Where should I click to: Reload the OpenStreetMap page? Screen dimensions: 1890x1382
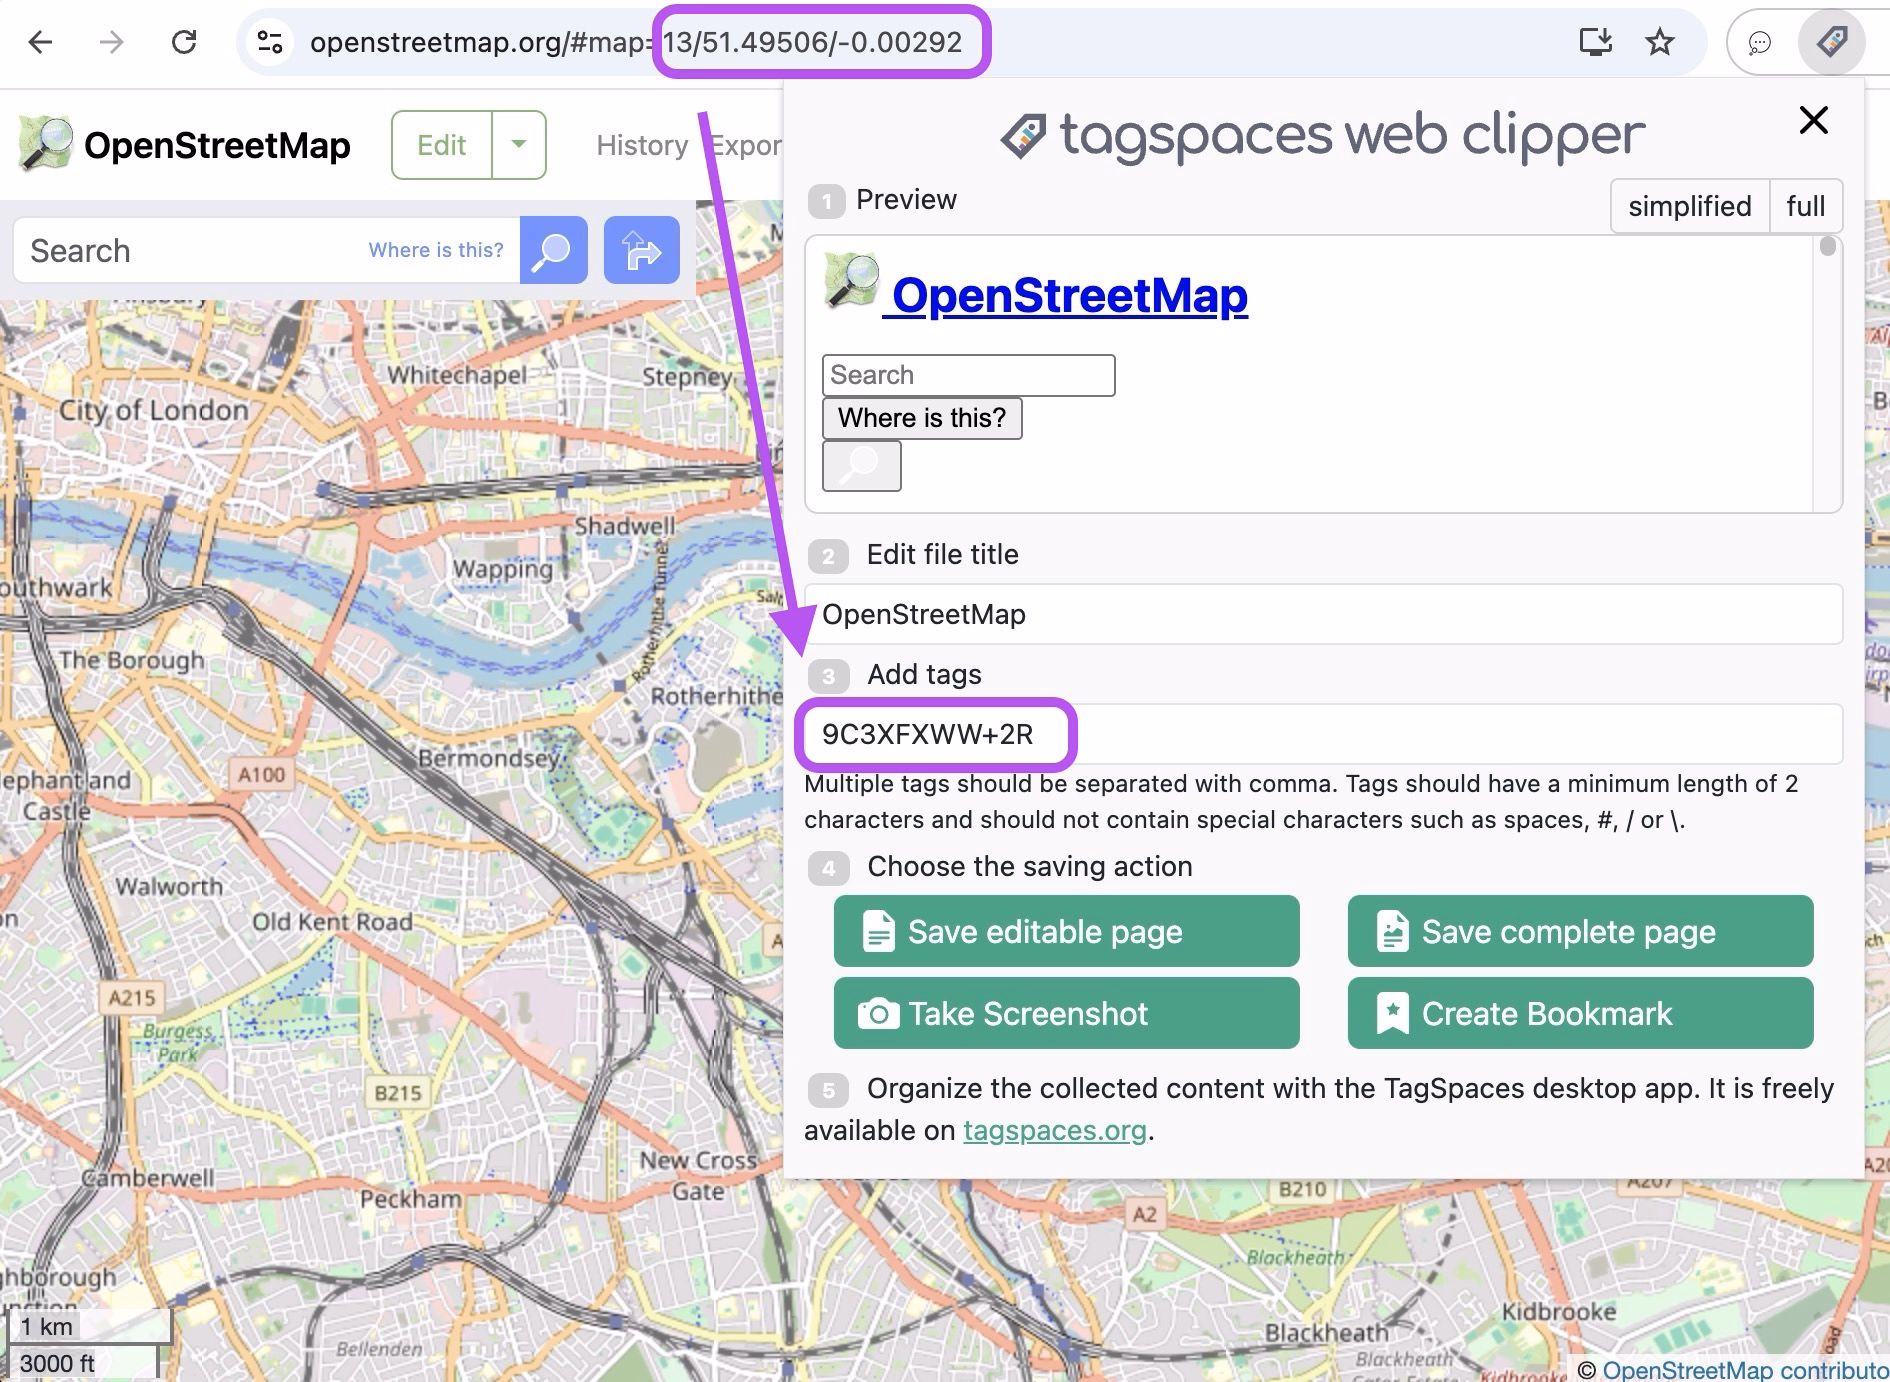tap(186, 42)
